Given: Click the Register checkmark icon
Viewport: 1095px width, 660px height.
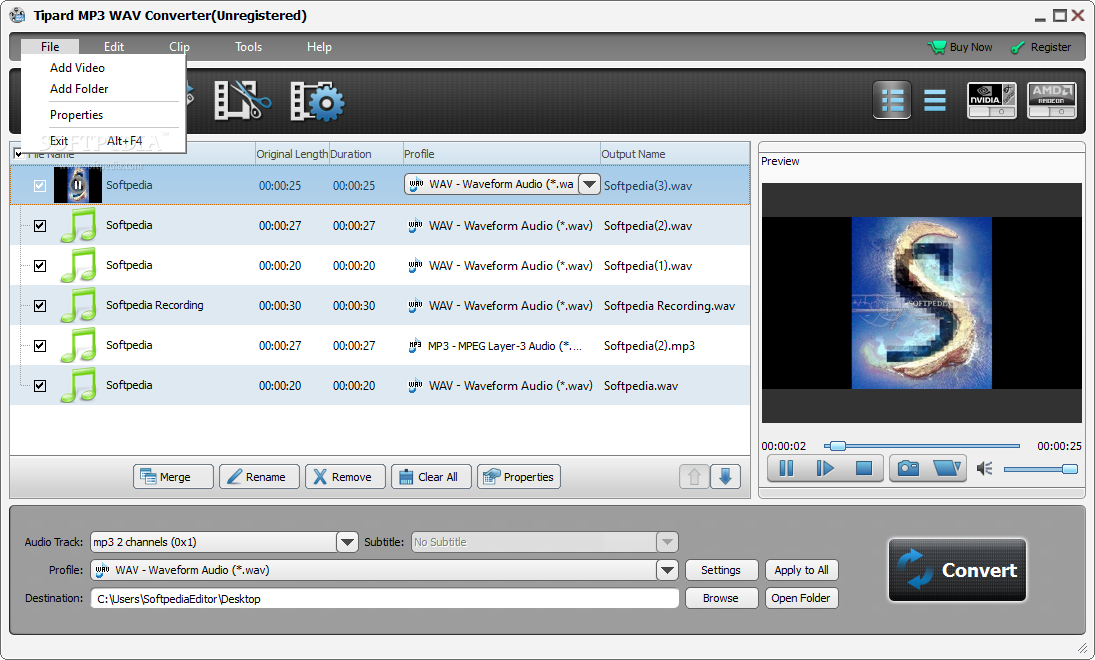Looking at the screenshot, I should pos(1017,47).
